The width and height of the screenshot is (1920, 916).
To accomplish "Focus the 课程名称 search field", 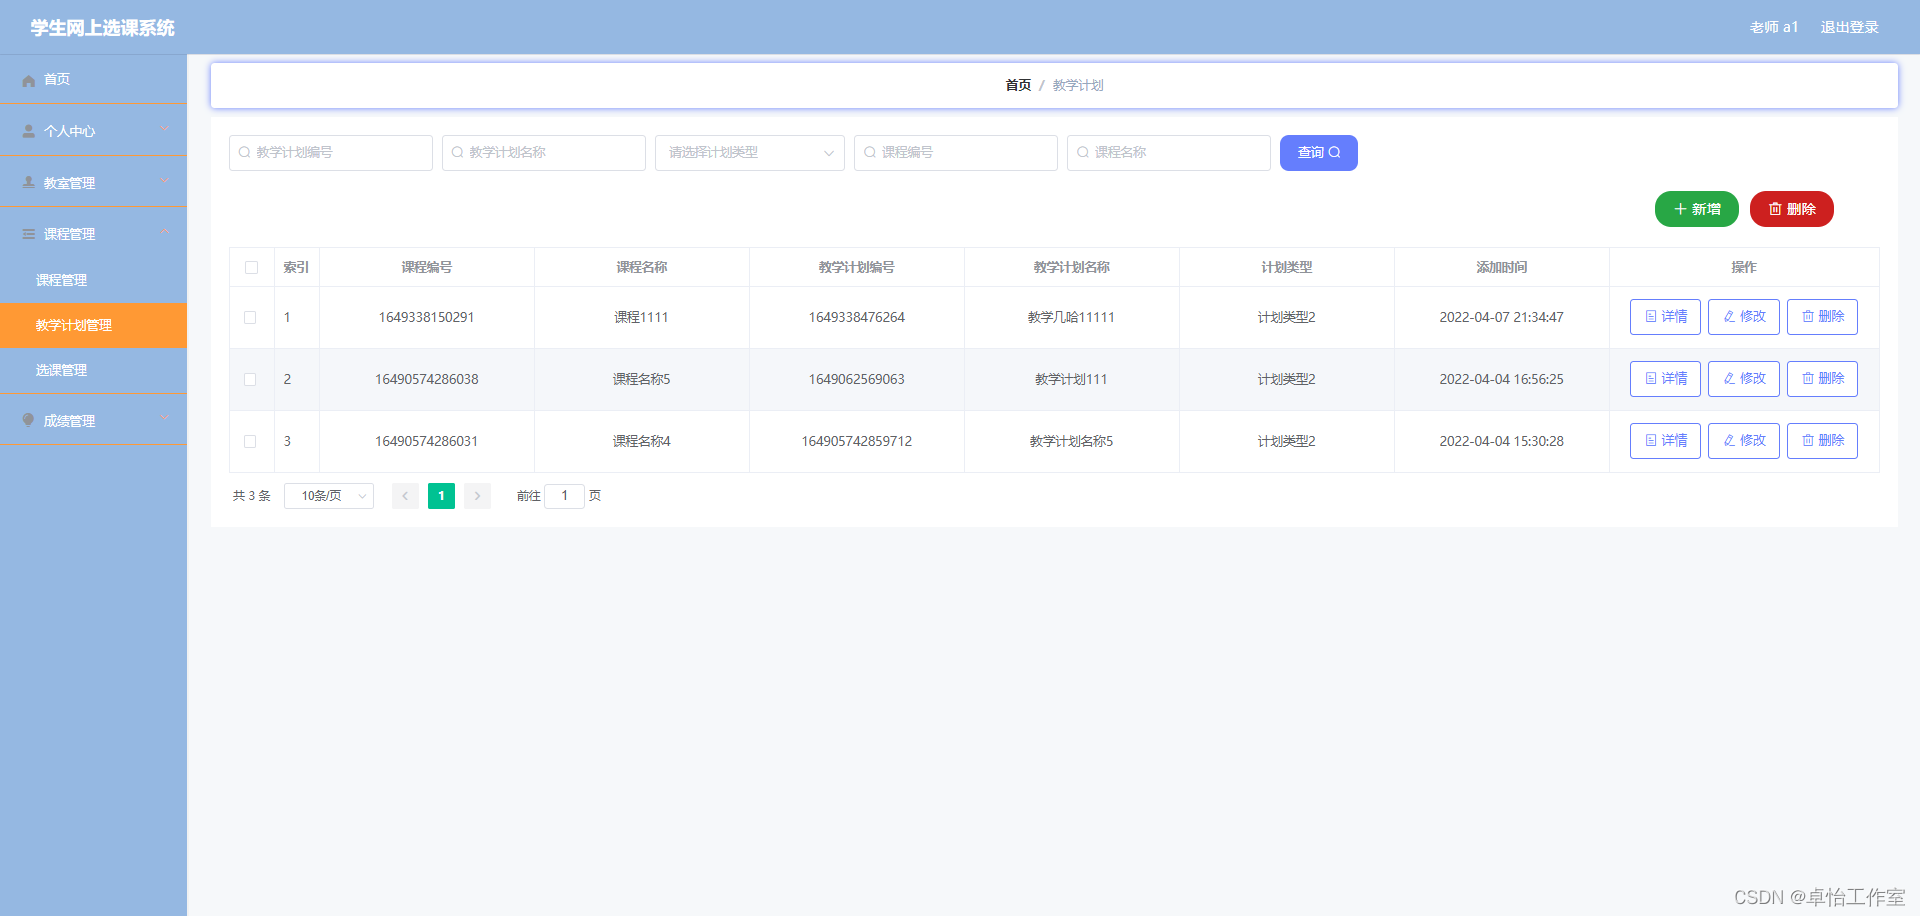I will [1169, 153].
